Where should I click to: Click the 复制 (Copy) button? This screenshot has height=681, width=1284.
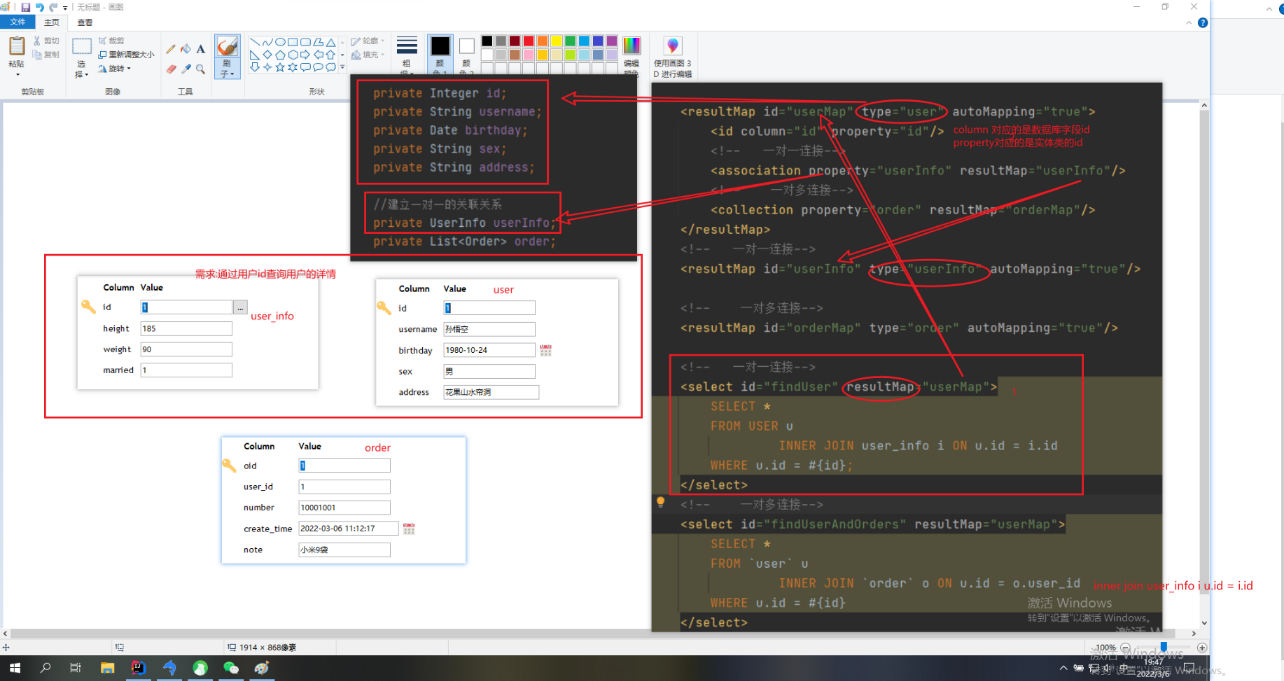[46, 55]
